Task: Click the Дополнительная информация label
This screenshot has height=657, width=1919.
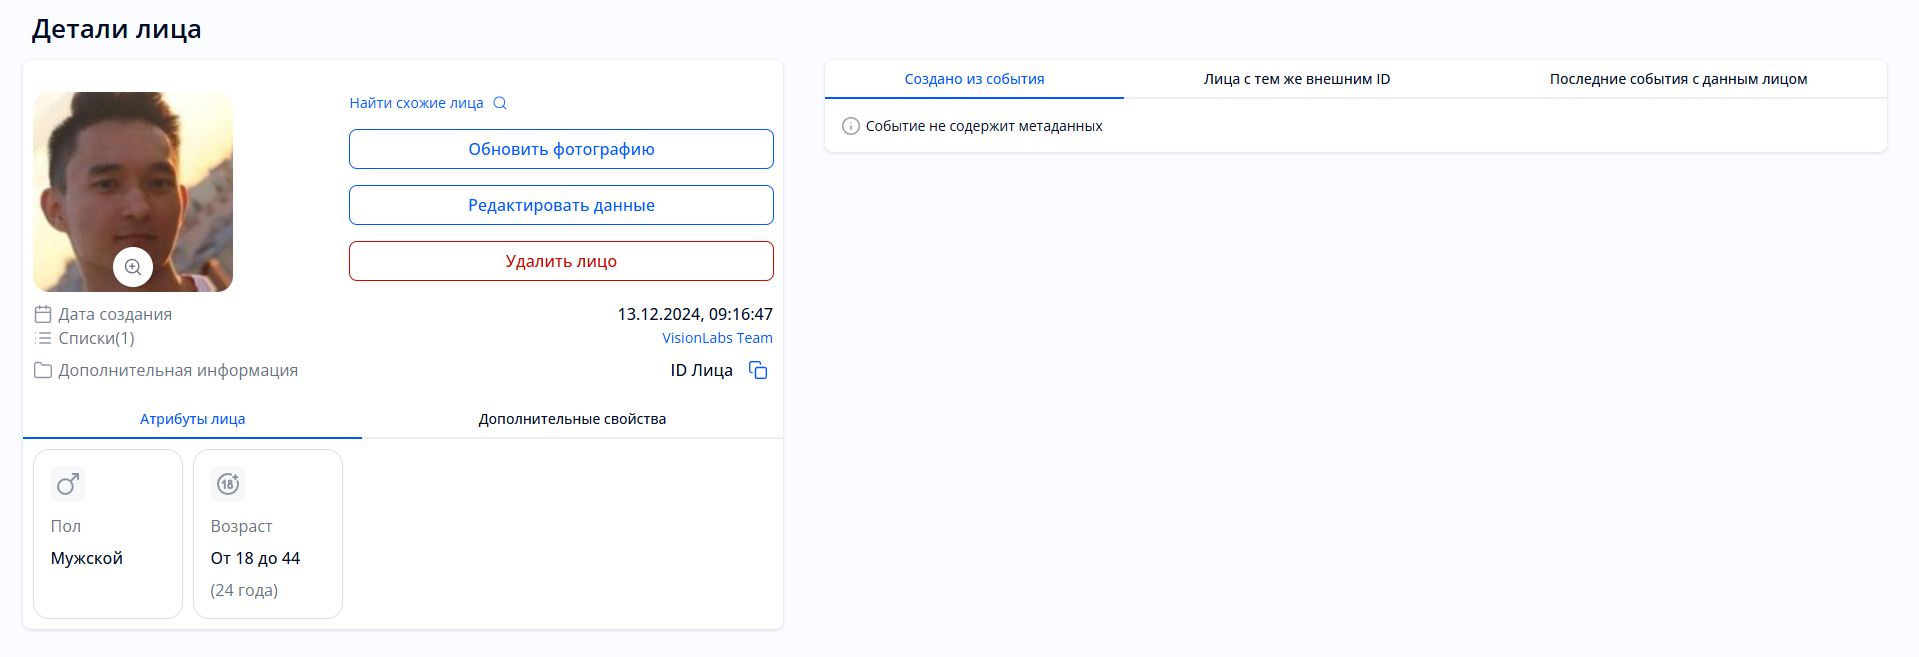Action: click(x=178, y=370)
